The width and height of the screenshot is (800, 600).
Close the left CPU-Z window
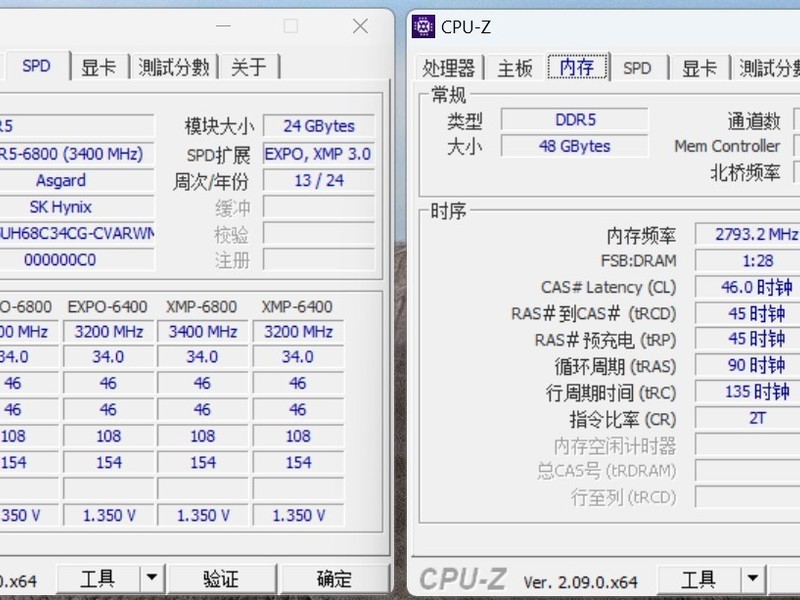tap(360, 26)
